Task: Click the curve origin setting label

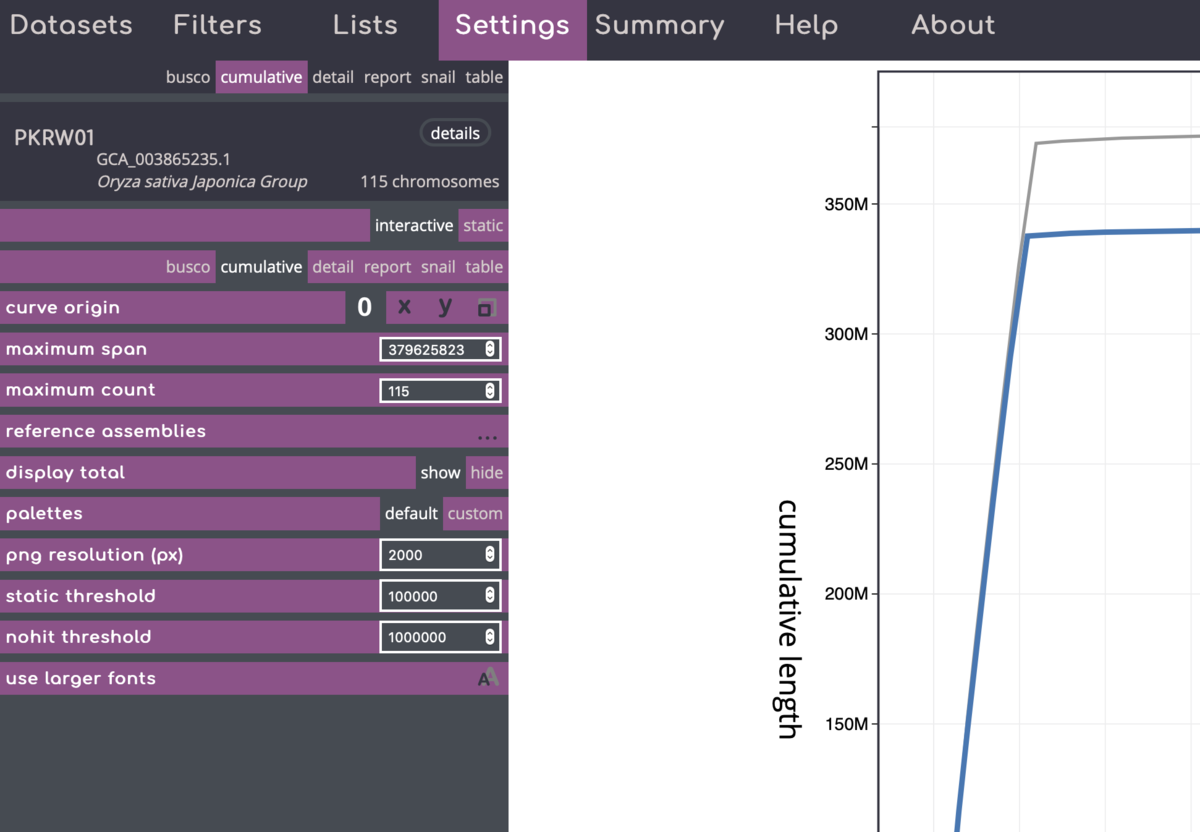Action: 63,308
